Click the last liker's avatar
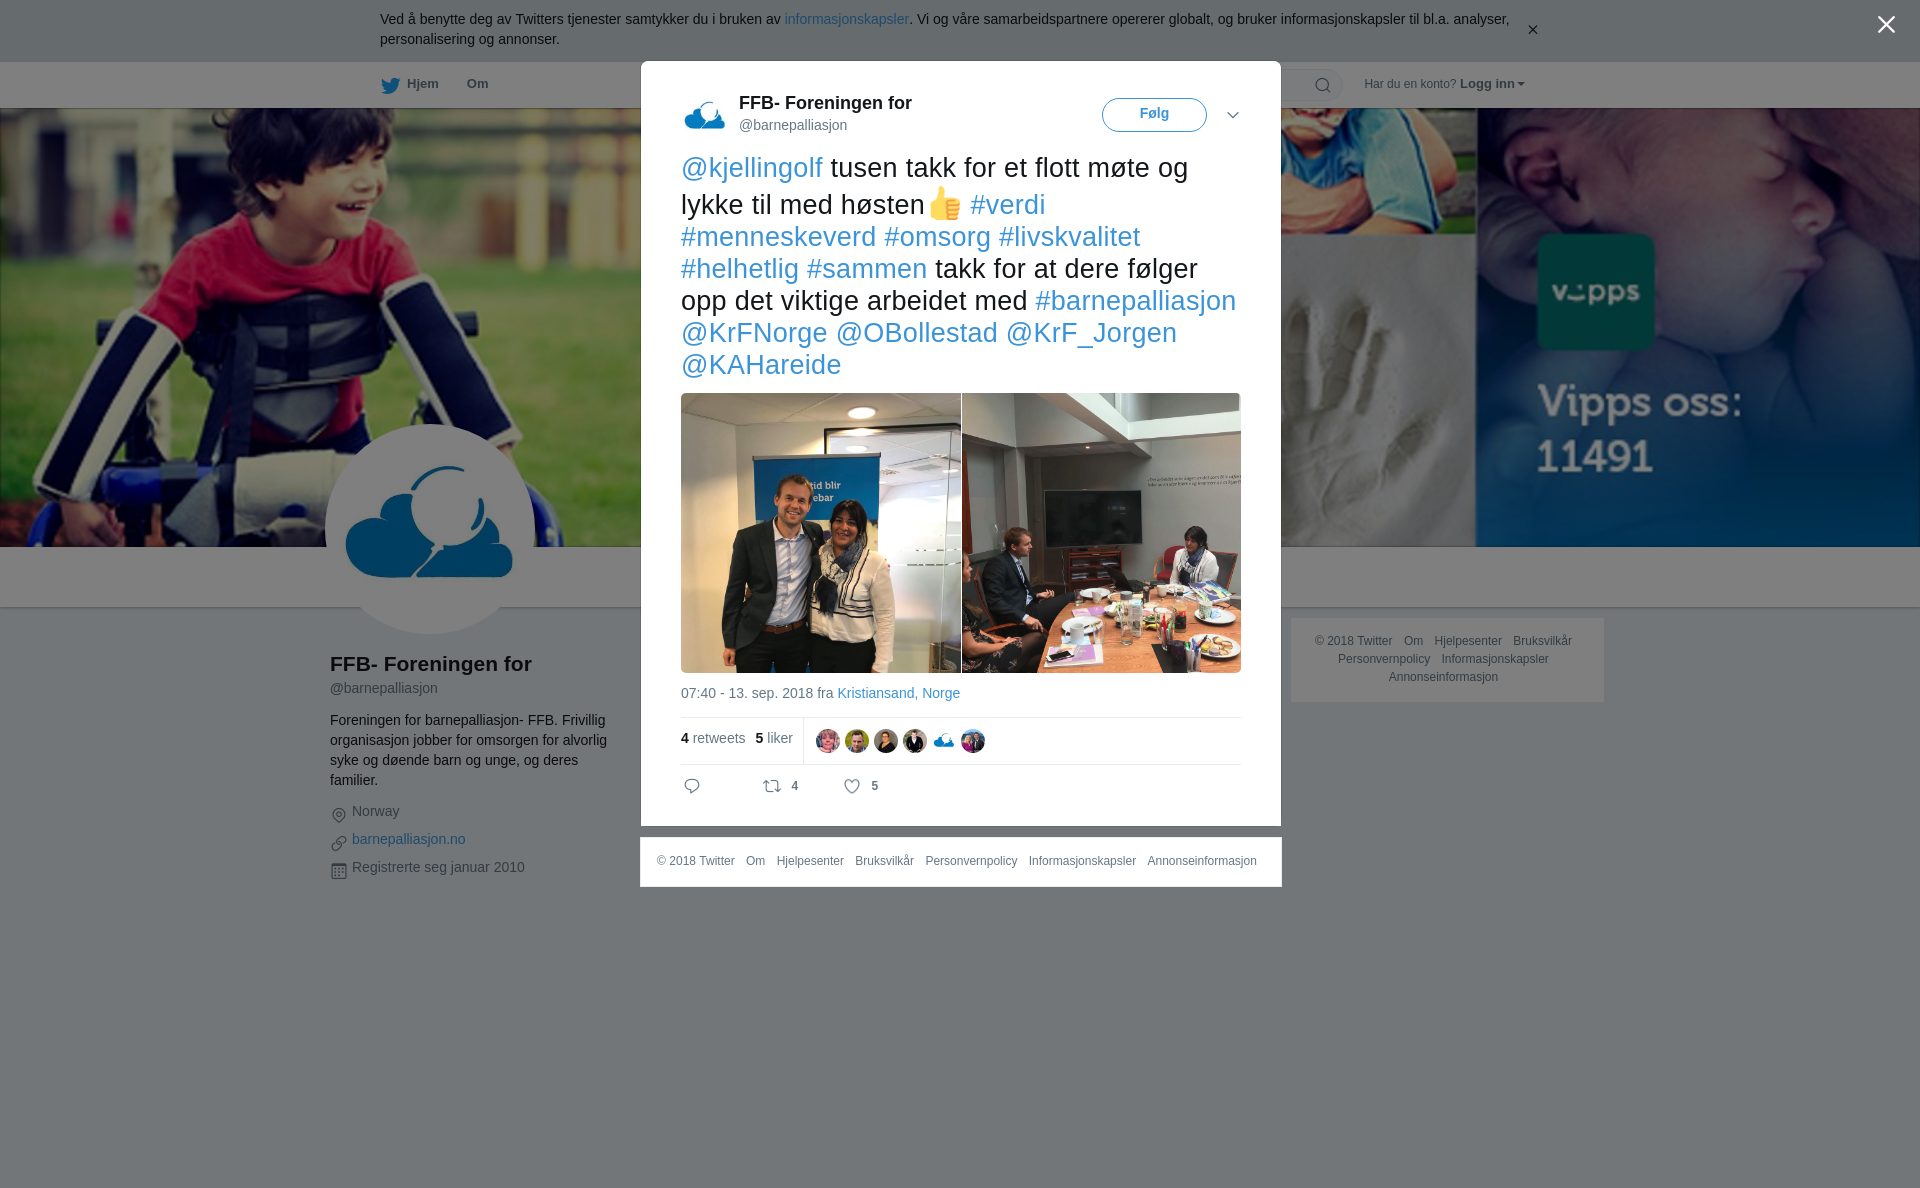Viewport: 1920px width, 1188px height. click(973, 741)
